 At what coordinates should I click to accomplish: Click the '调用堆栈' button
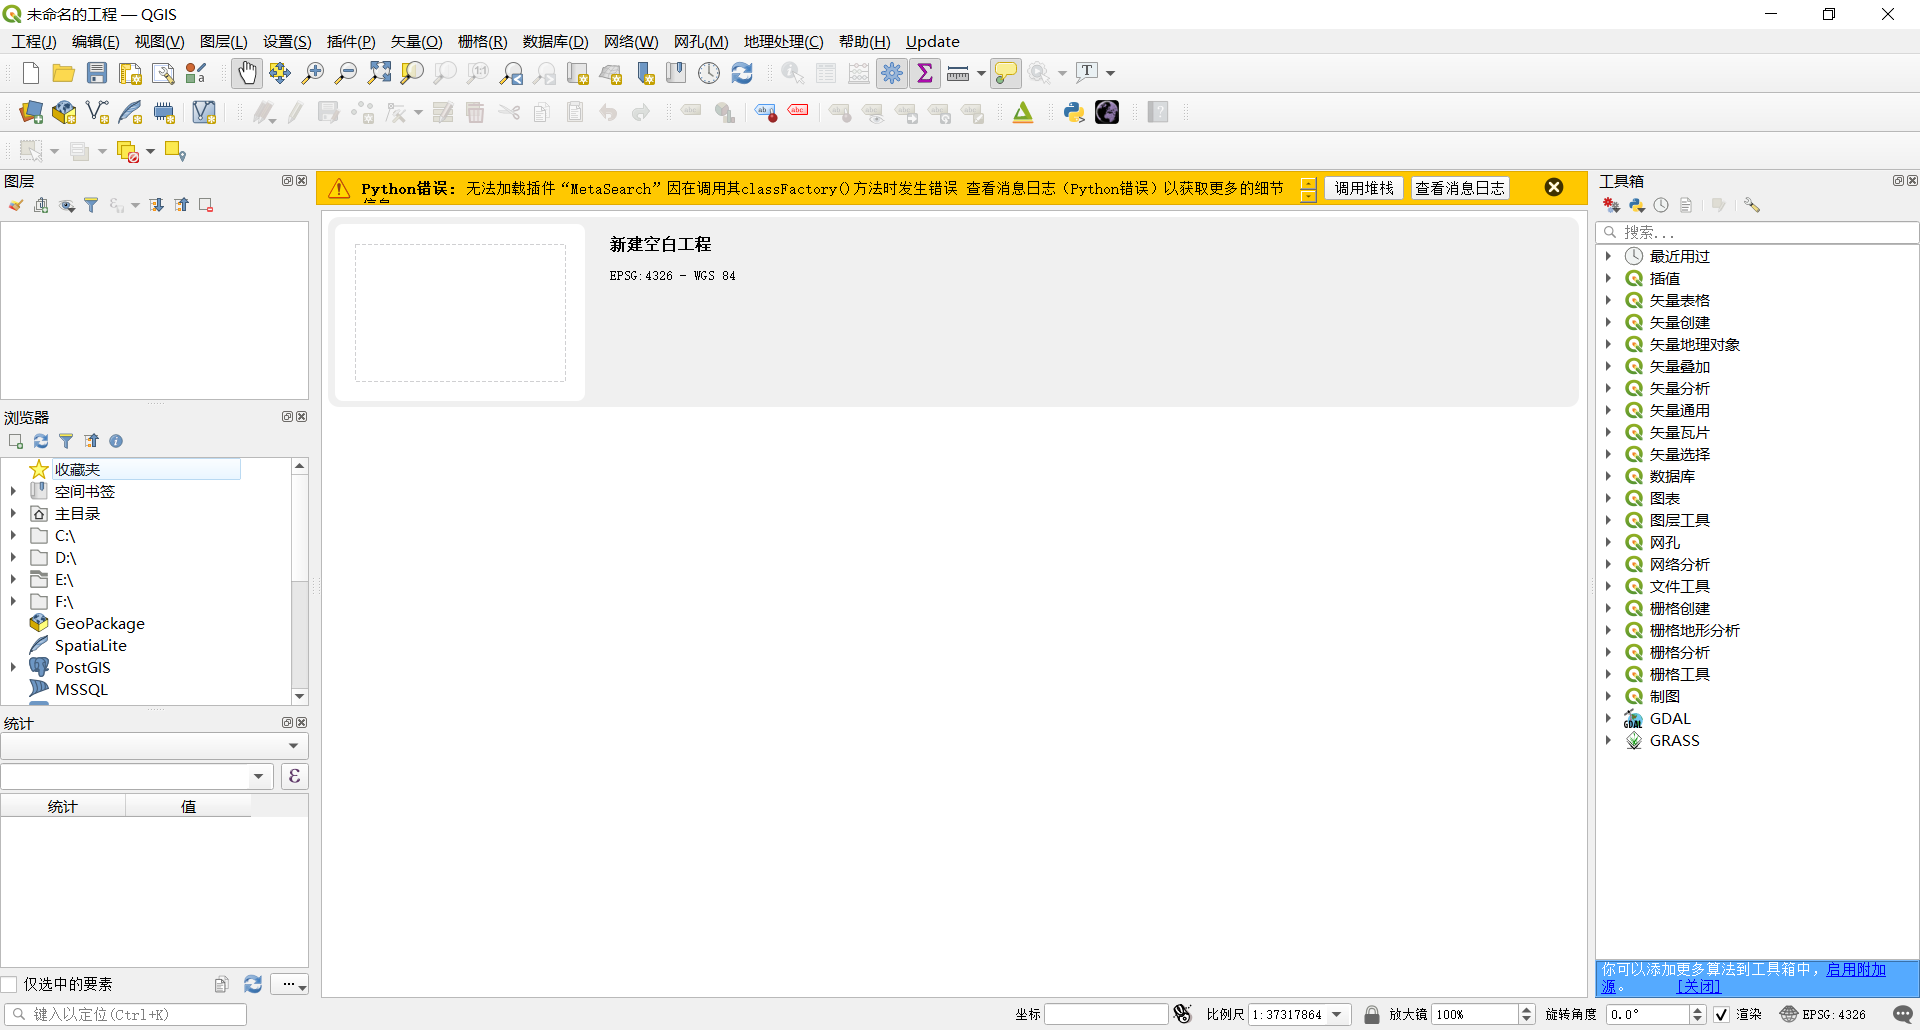[x=1364, y=188]
